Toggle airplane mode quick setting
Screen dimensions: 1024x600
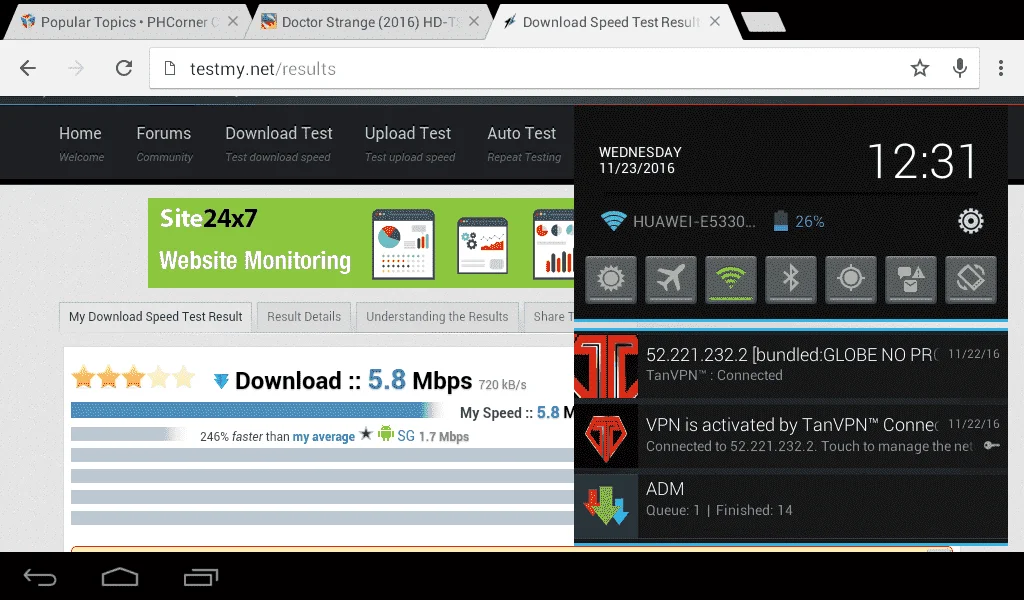pyautogui.click(x=671, y=279)
